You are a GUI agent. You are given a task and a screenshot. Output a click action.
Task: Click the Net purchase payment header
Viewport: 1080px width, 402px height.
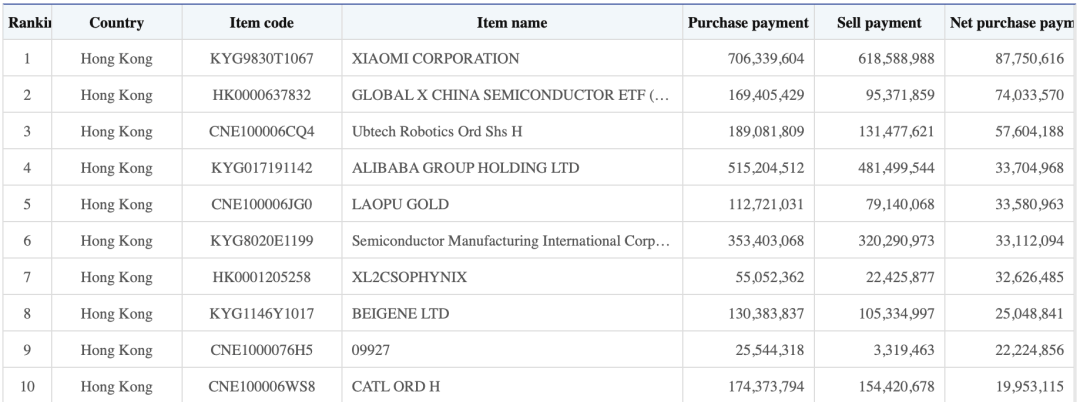point(1013,23)
